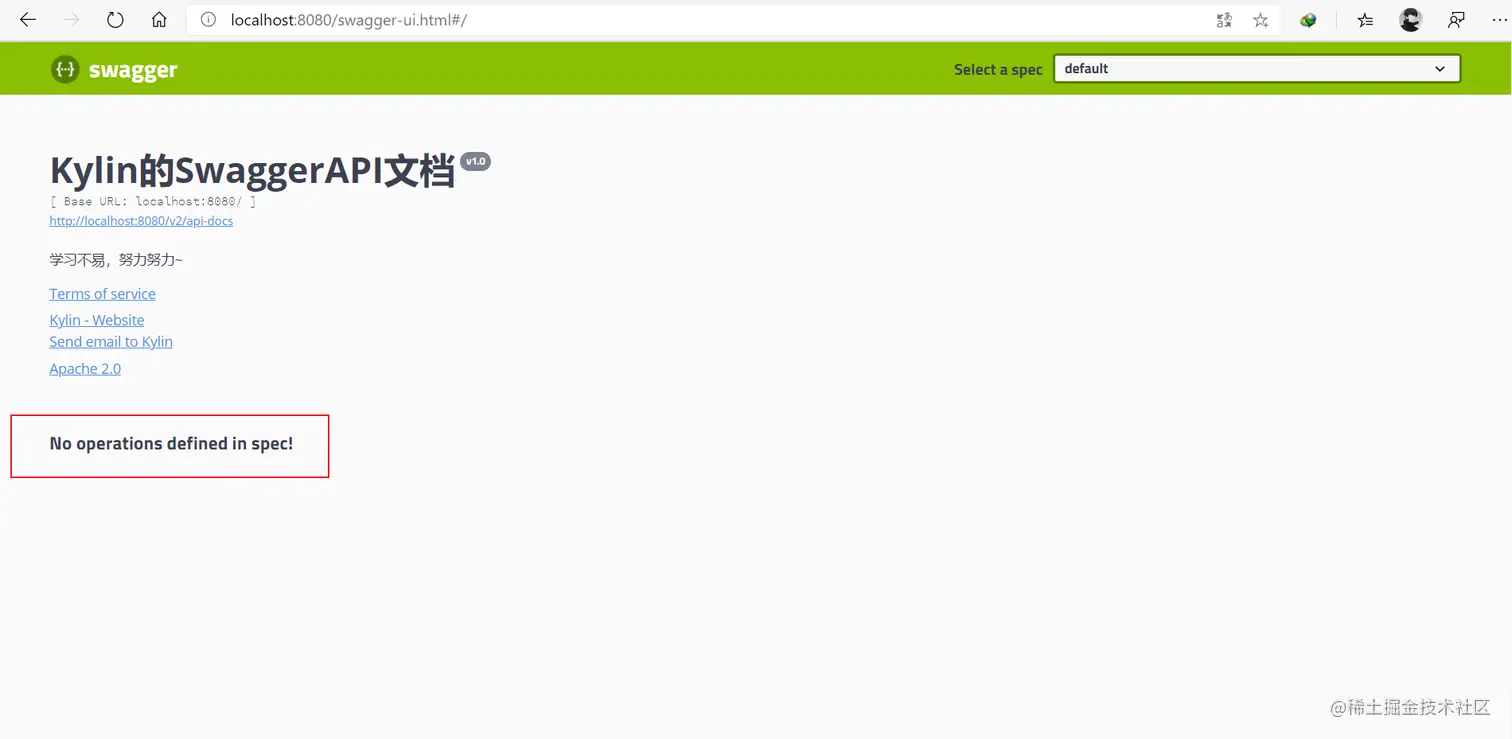1512x739 pixels.
Task: Click the feedback person icon
Action: 1456,20
